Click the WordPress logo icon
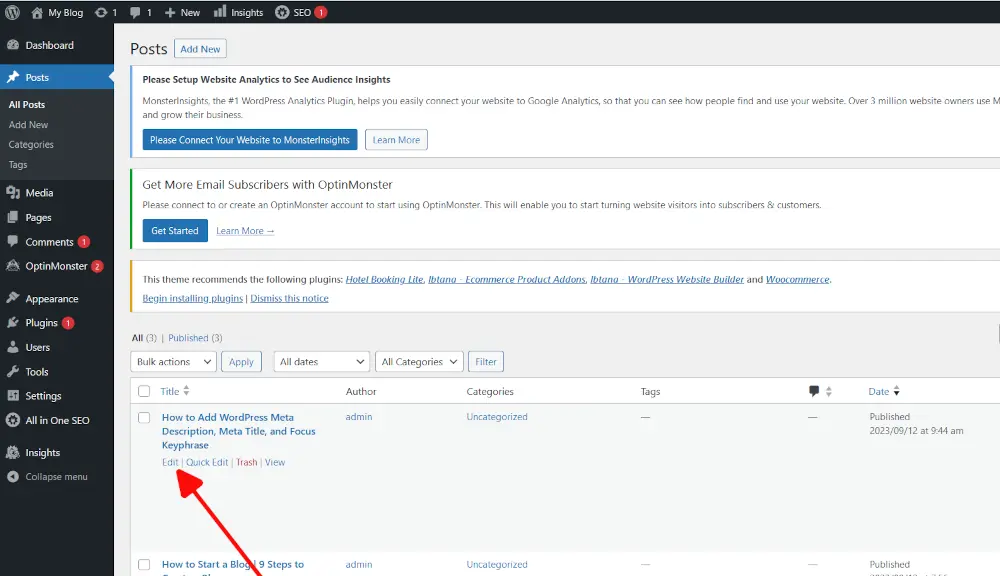Image resolution: width=1000 pixels, height=576 pixels. (x=12, y=12)
